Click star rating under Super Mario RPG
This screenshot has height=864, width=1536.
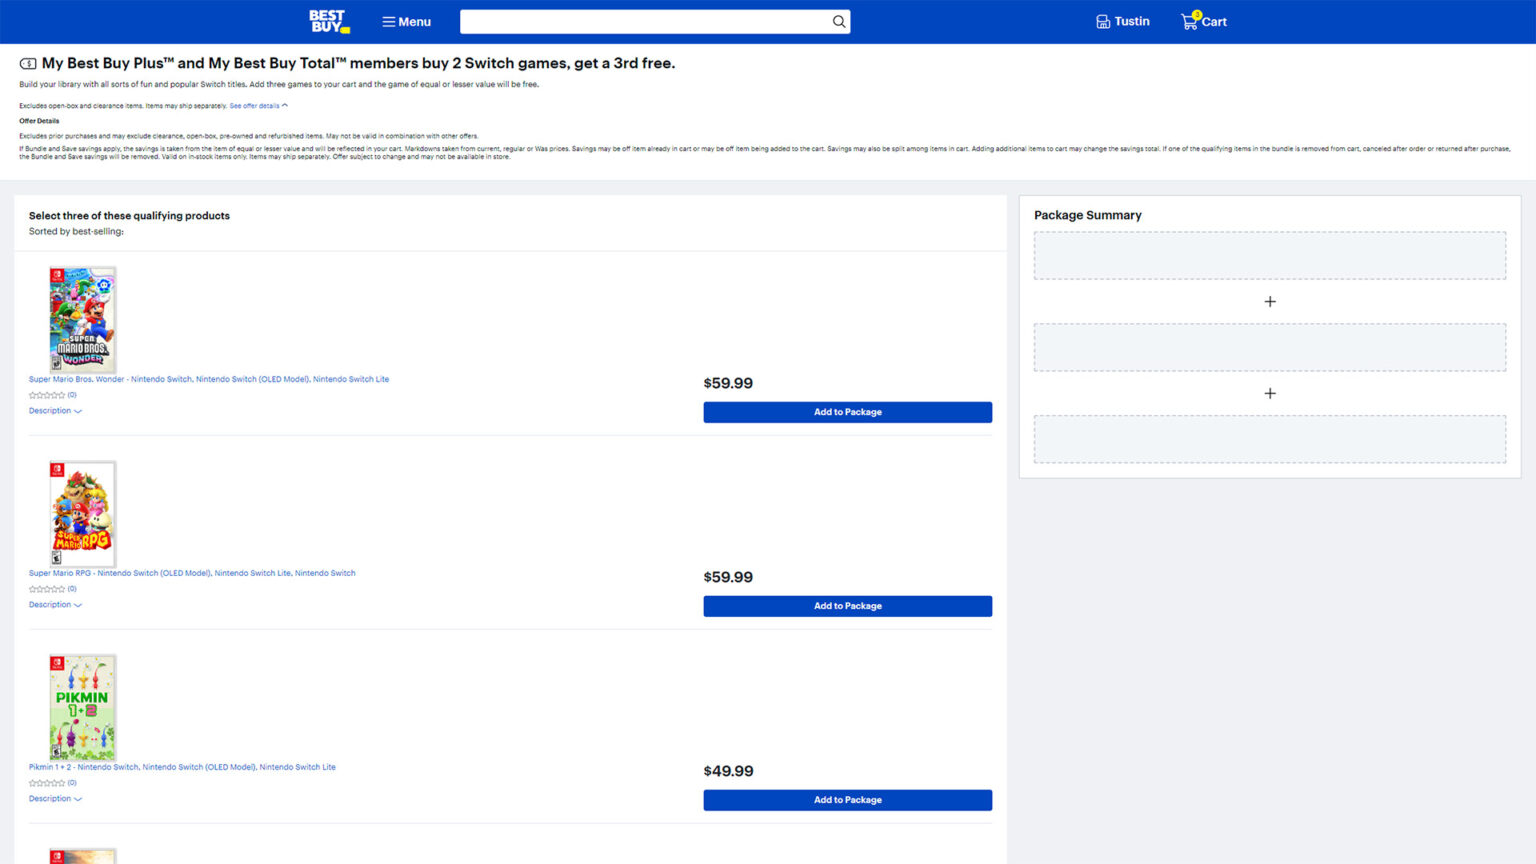pyautogui.click(x=47, y=590)
